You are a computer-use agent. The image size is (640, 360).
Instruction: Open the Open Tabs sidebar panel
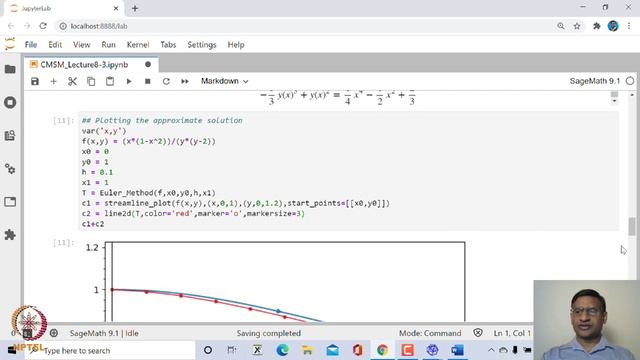[10, 202]
